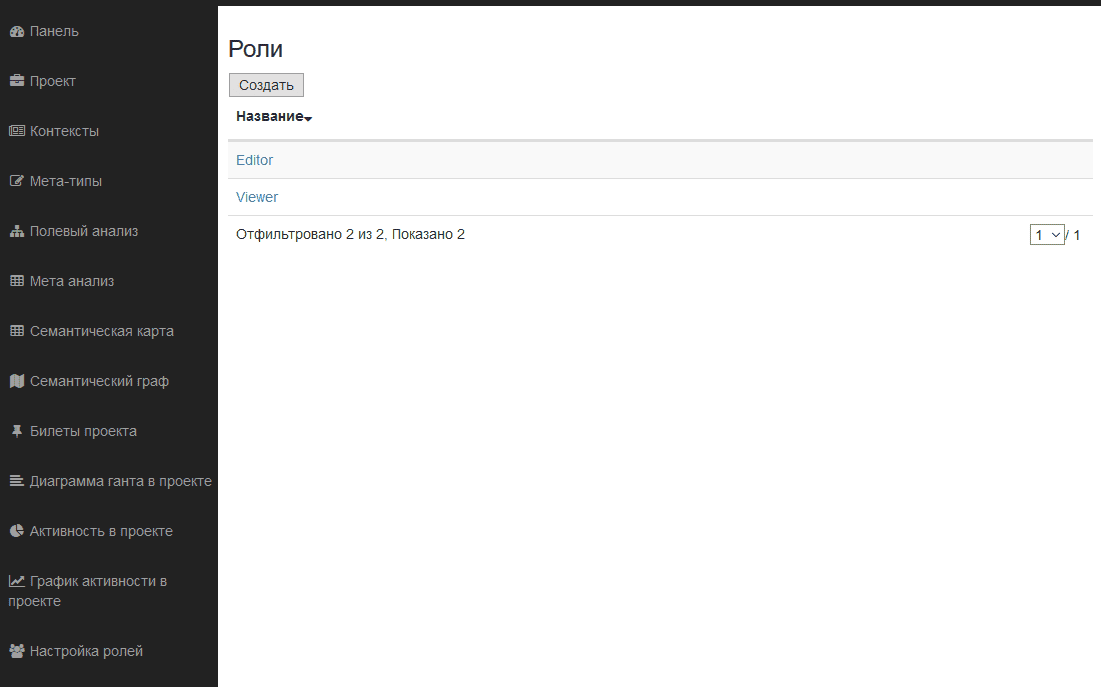Click the edit icon beside Мета-типы
This screenshot has width=1101, height=687.
pos(17,182)
